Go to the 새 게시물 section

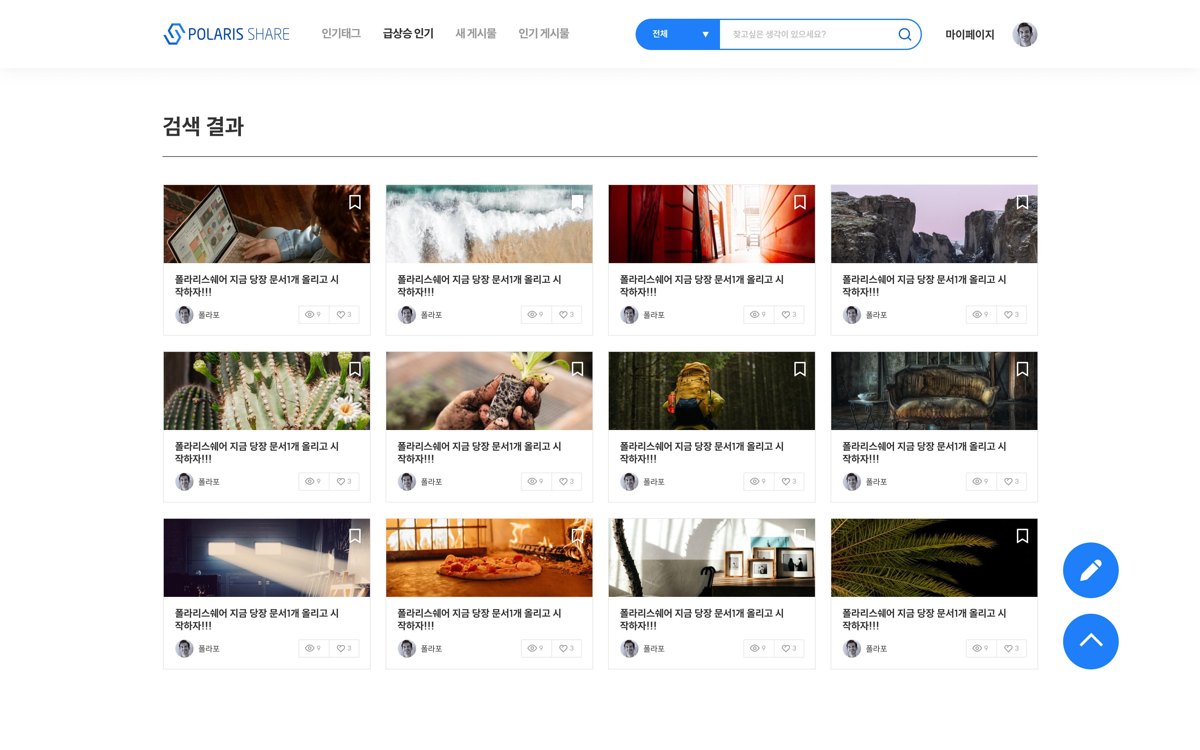[x=476, y=34]
